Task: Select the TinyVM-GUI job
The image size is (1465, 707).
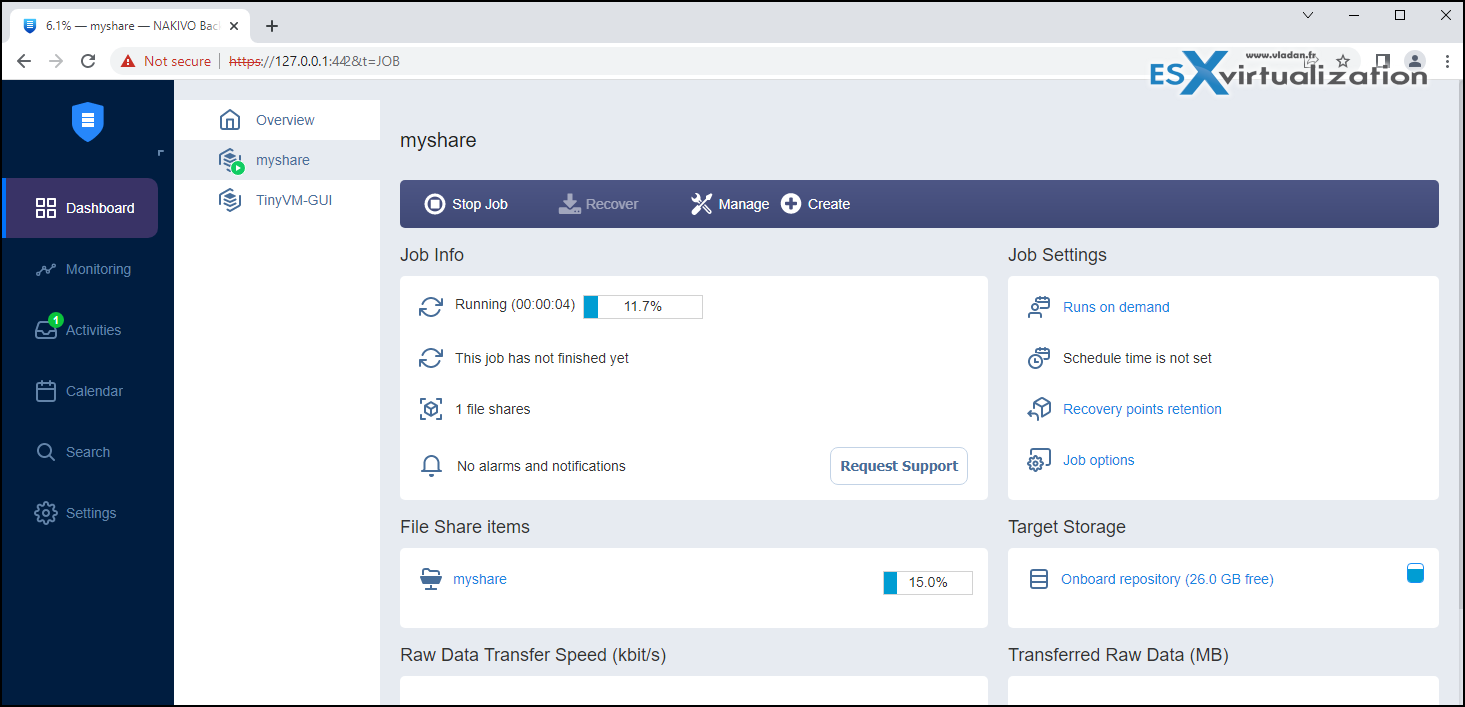Action: [x=277, y=200]
